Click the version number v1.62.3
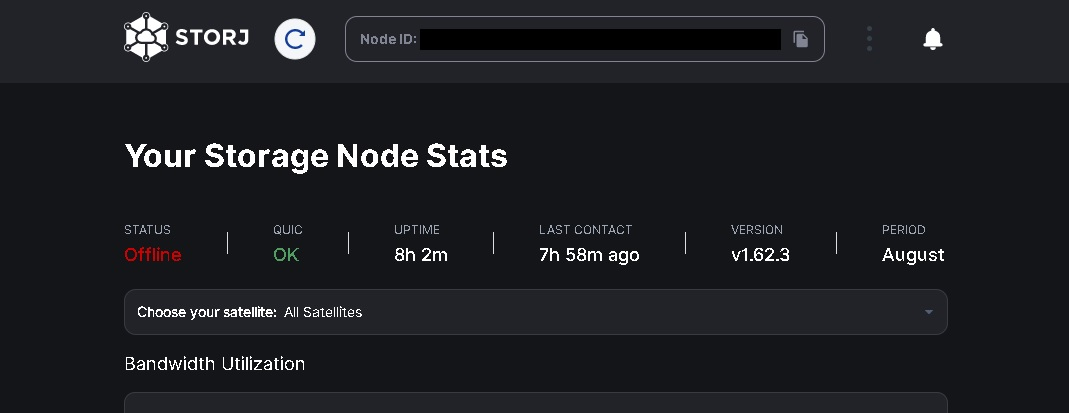The image size is (1069, 413). [x=760, y=255]
